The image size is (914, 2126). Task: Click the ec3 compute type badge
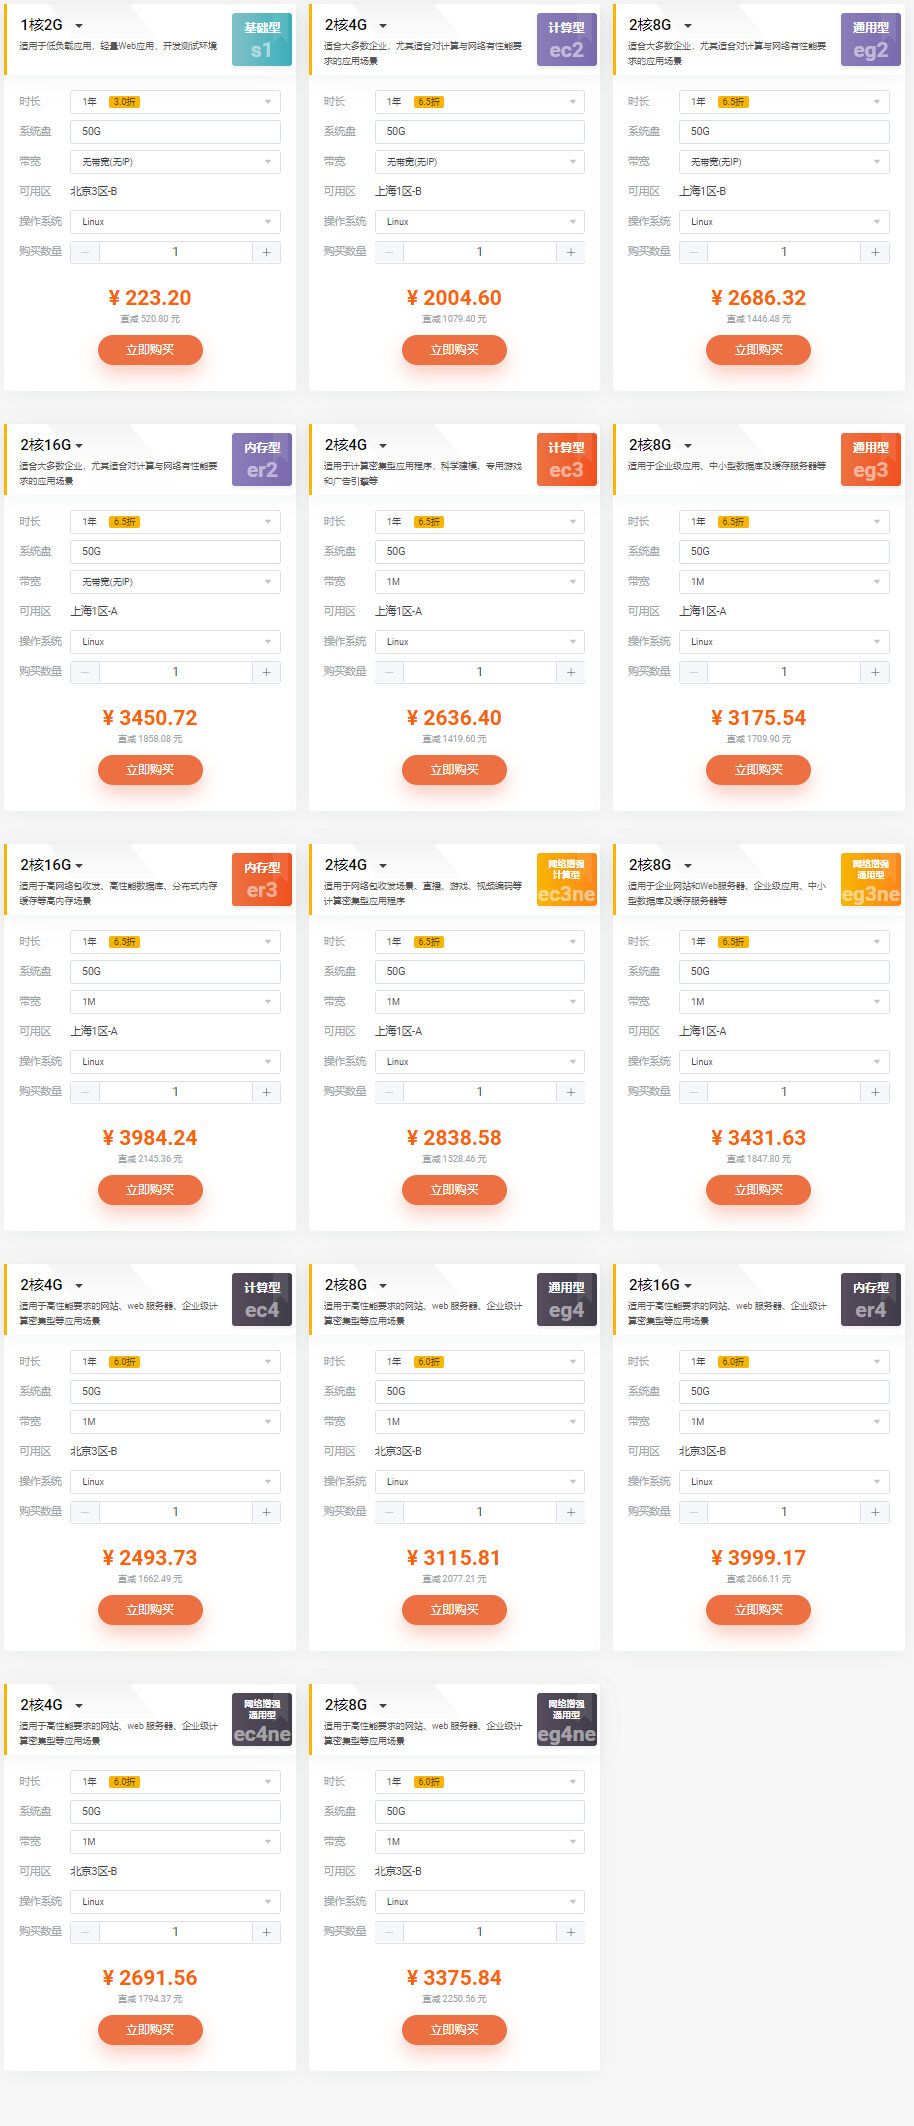click(566, 460)
